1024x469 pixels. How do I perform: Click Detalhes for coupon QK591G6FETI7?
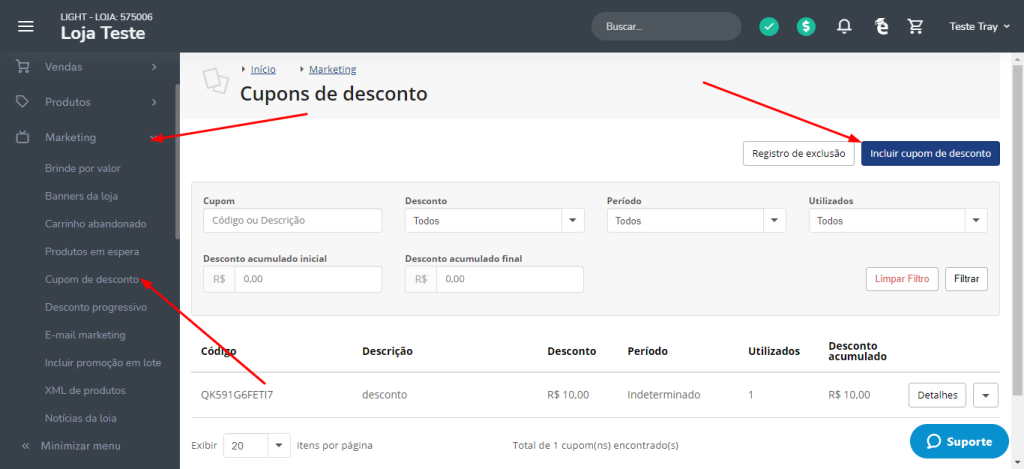coord(937,395)
